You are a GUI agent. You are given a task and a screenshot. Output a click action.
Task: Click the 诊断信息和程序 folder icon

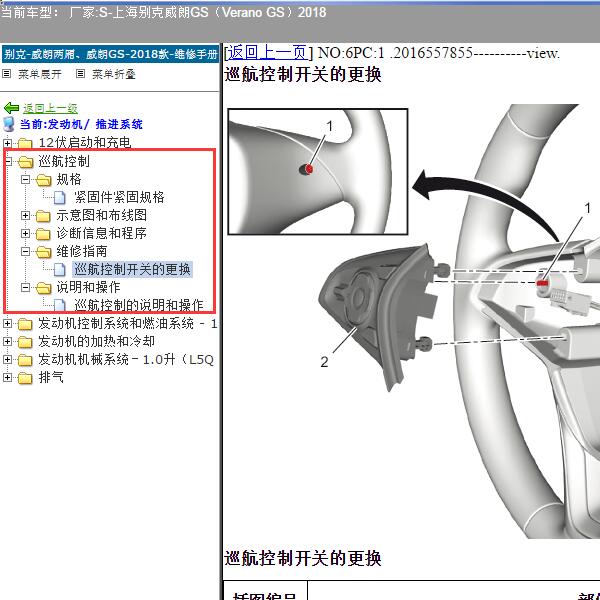click(43, 234)
